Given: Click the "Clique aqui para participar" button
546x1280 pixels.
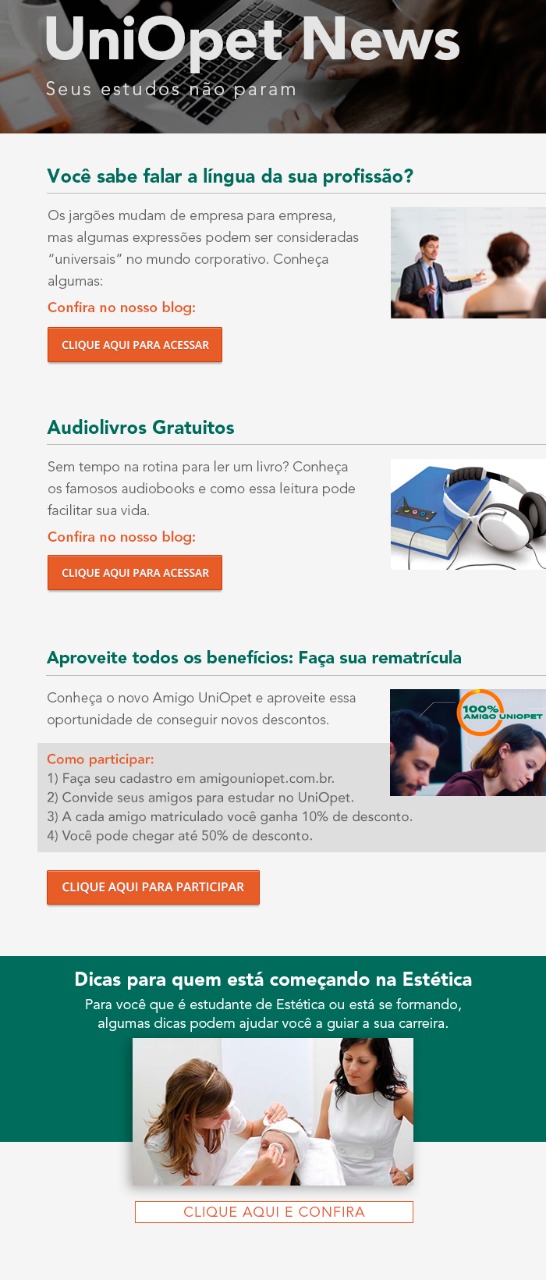Looking at the screenshot, I should [153, 887].
